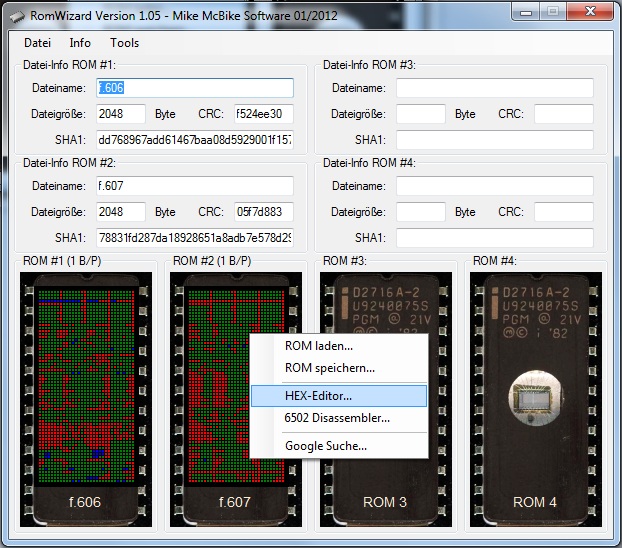Click the ROM #4 Dateigröße field

point(420,212)
